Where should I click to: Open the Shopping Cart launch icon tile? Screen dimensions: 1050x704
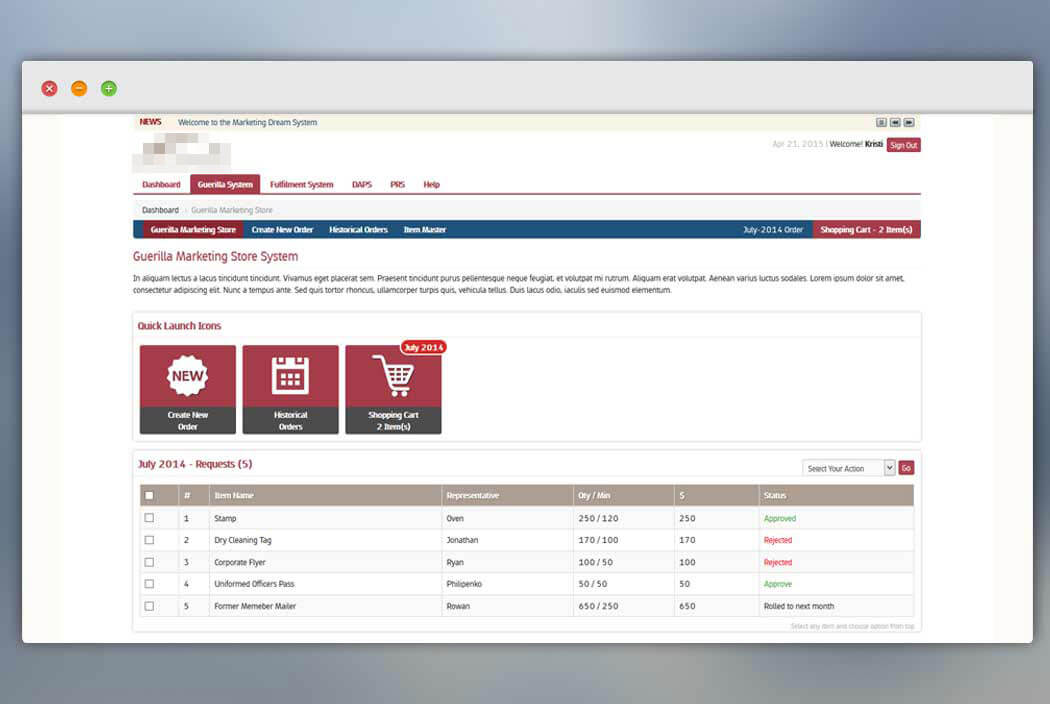[x=393, y=389]
